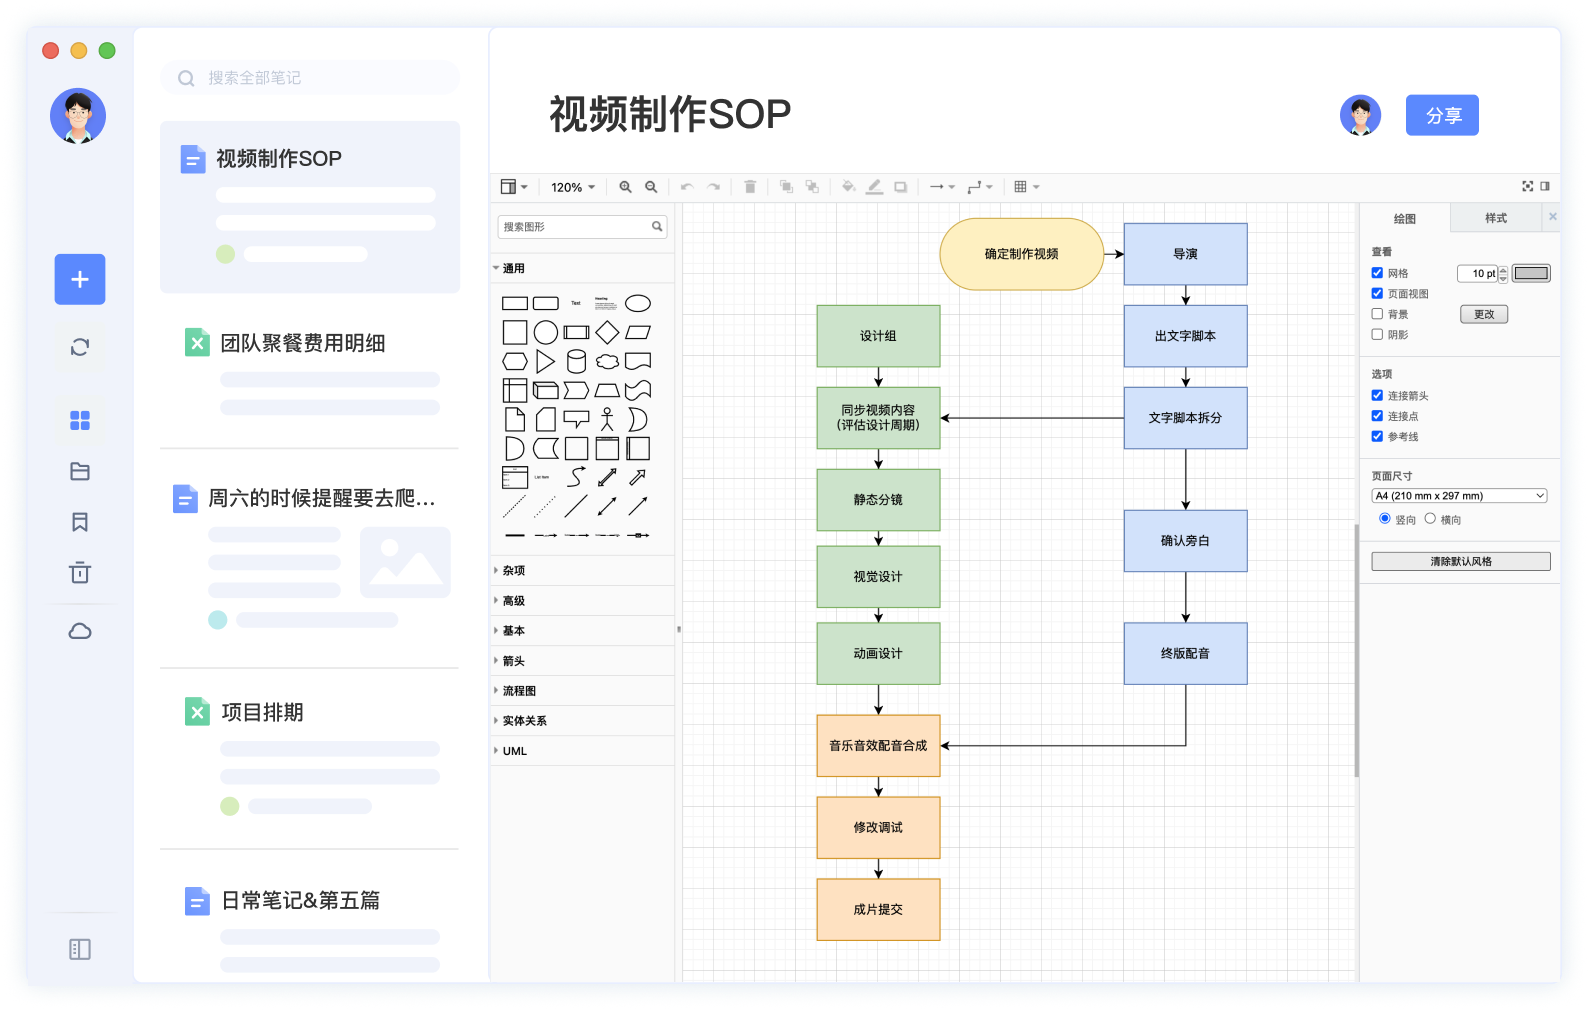Click the zoom out magnifier icon
This screenshot has height=1010, width=1588.
(651, 187)
